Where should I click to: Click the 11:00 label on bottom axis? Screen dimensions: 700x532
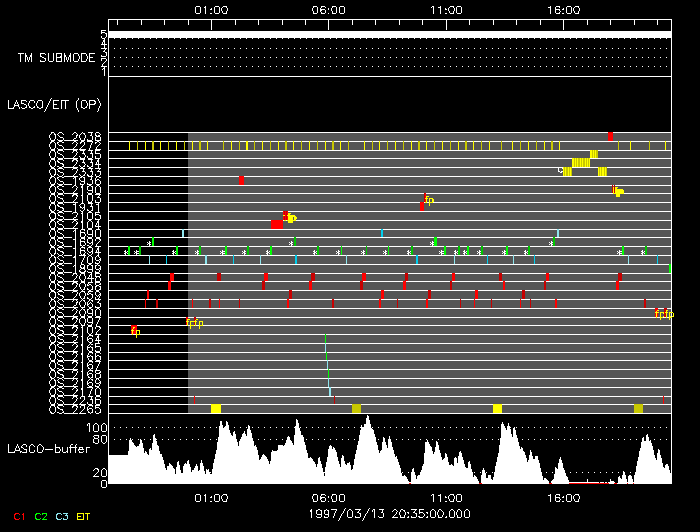click(446, 498)
